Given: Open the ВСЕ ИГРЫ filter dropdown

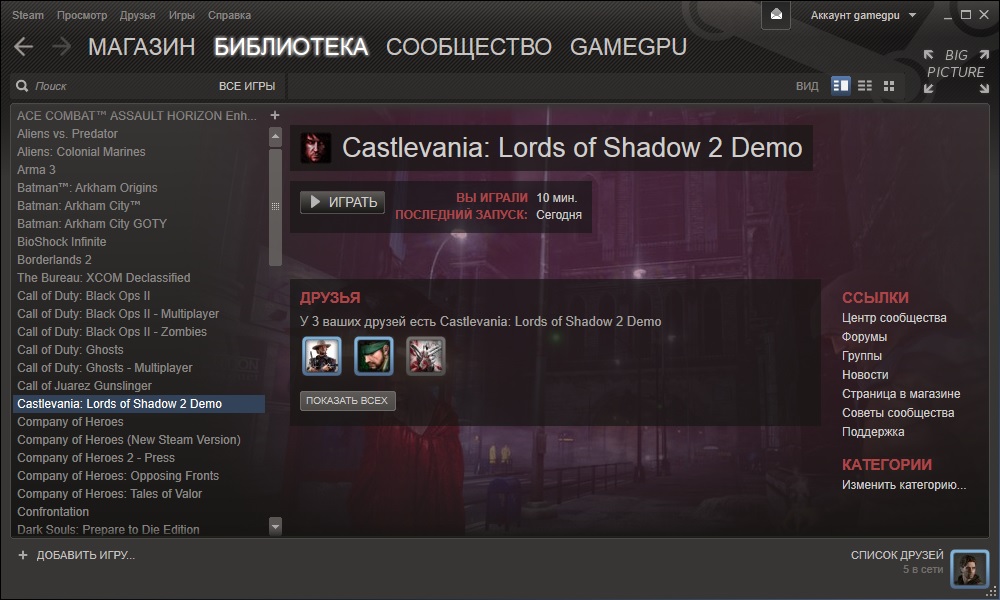Looking at the screenshot, I should click(247, 86).
